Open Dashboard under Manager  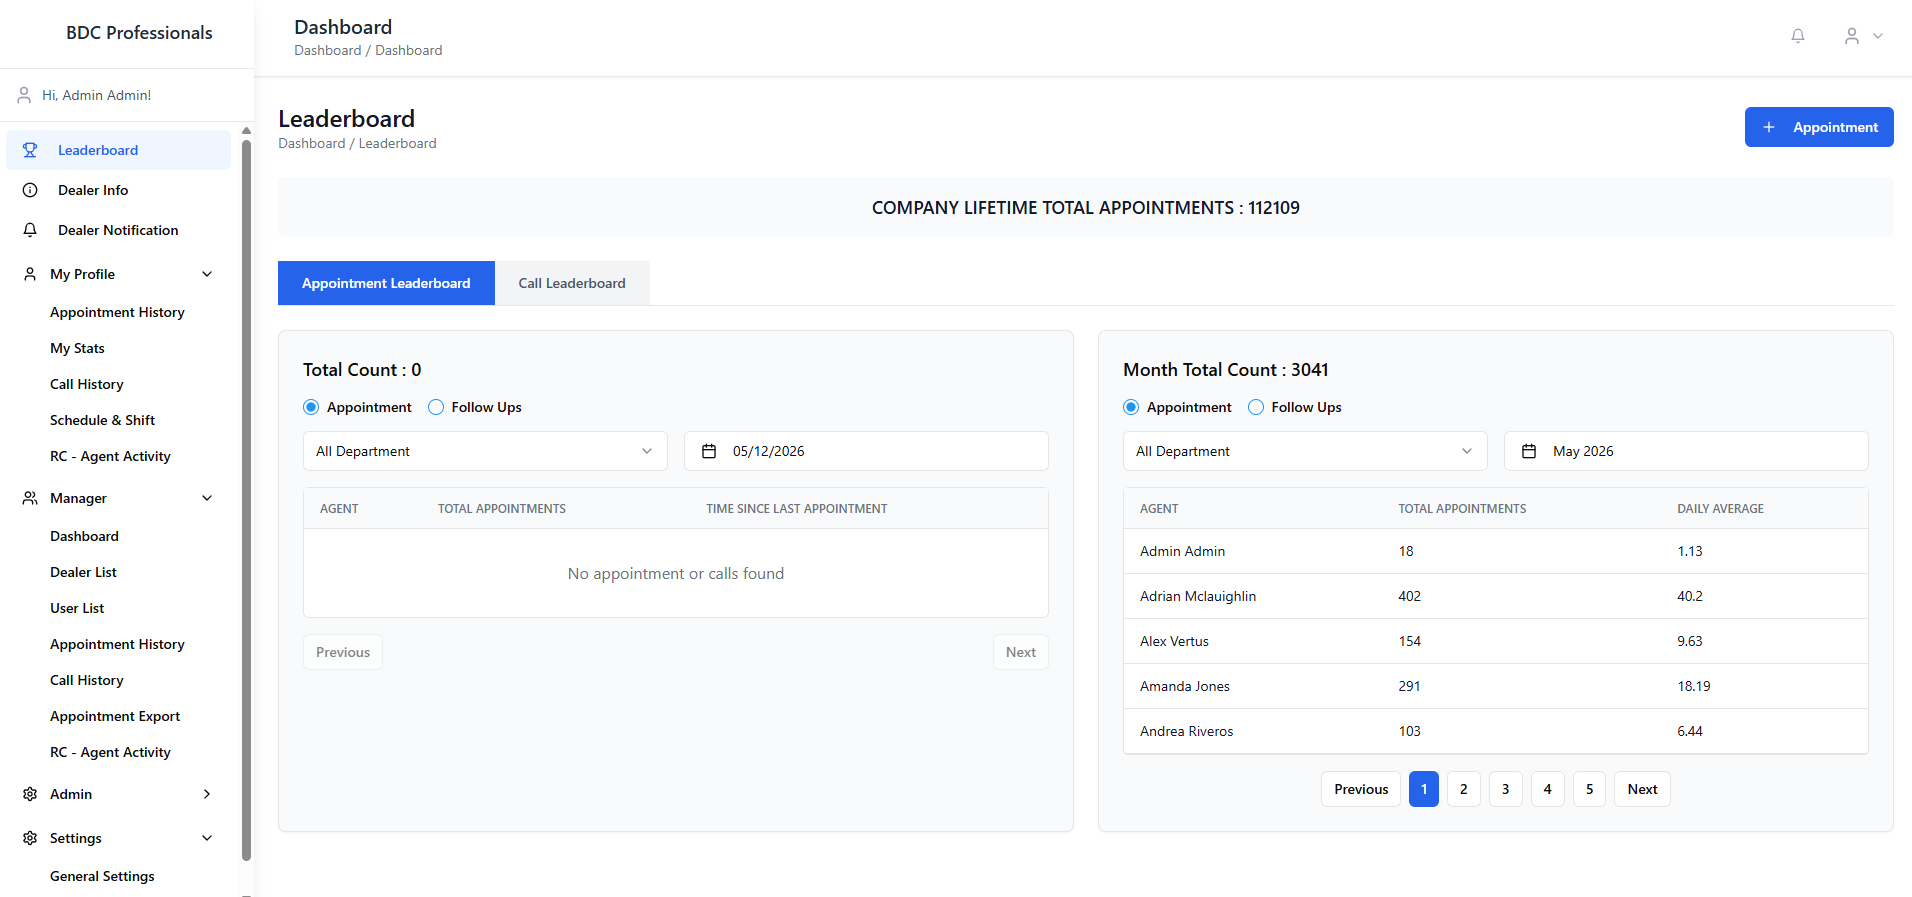point(84,536)
